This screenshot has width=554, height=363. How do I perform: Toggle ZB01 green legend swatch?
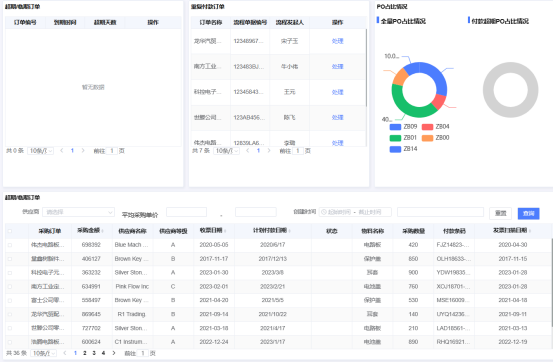tap(395, 138)
